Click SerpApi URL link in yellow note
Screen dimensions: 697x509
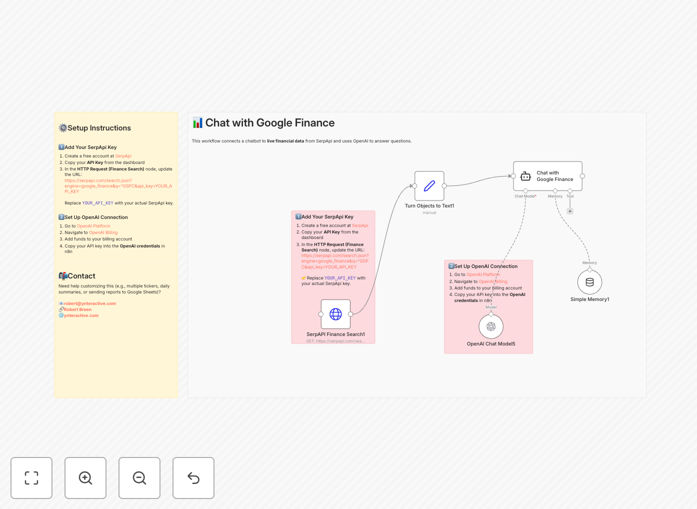click(118, 186)
